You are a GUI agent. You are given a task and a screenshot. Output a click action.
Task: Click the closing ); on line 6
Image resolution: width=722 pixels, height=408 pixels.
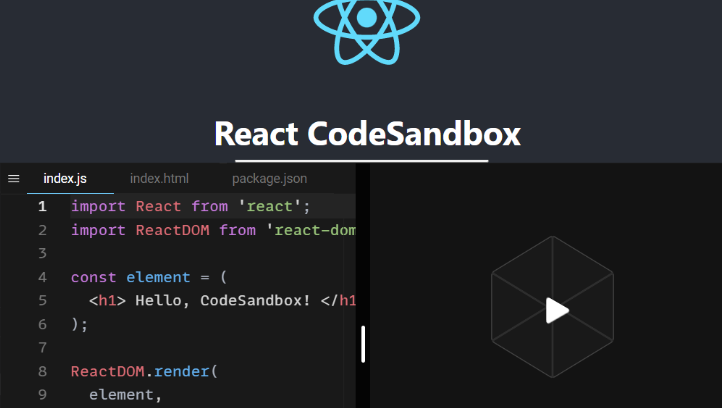coord(79,324)
